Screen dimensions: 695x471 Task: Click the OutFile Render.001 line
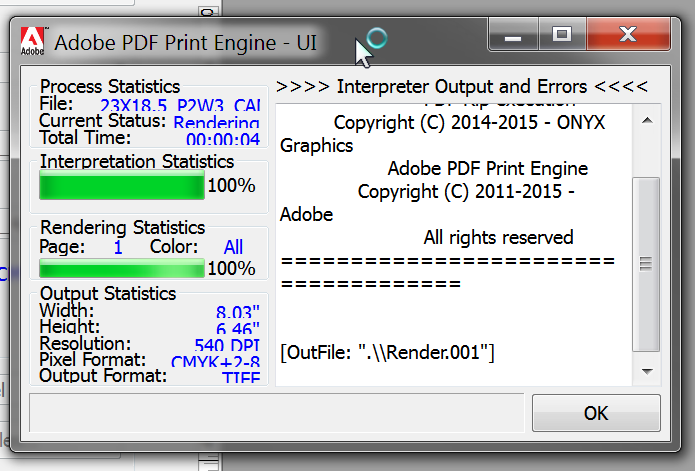click(x=387, y=353)
